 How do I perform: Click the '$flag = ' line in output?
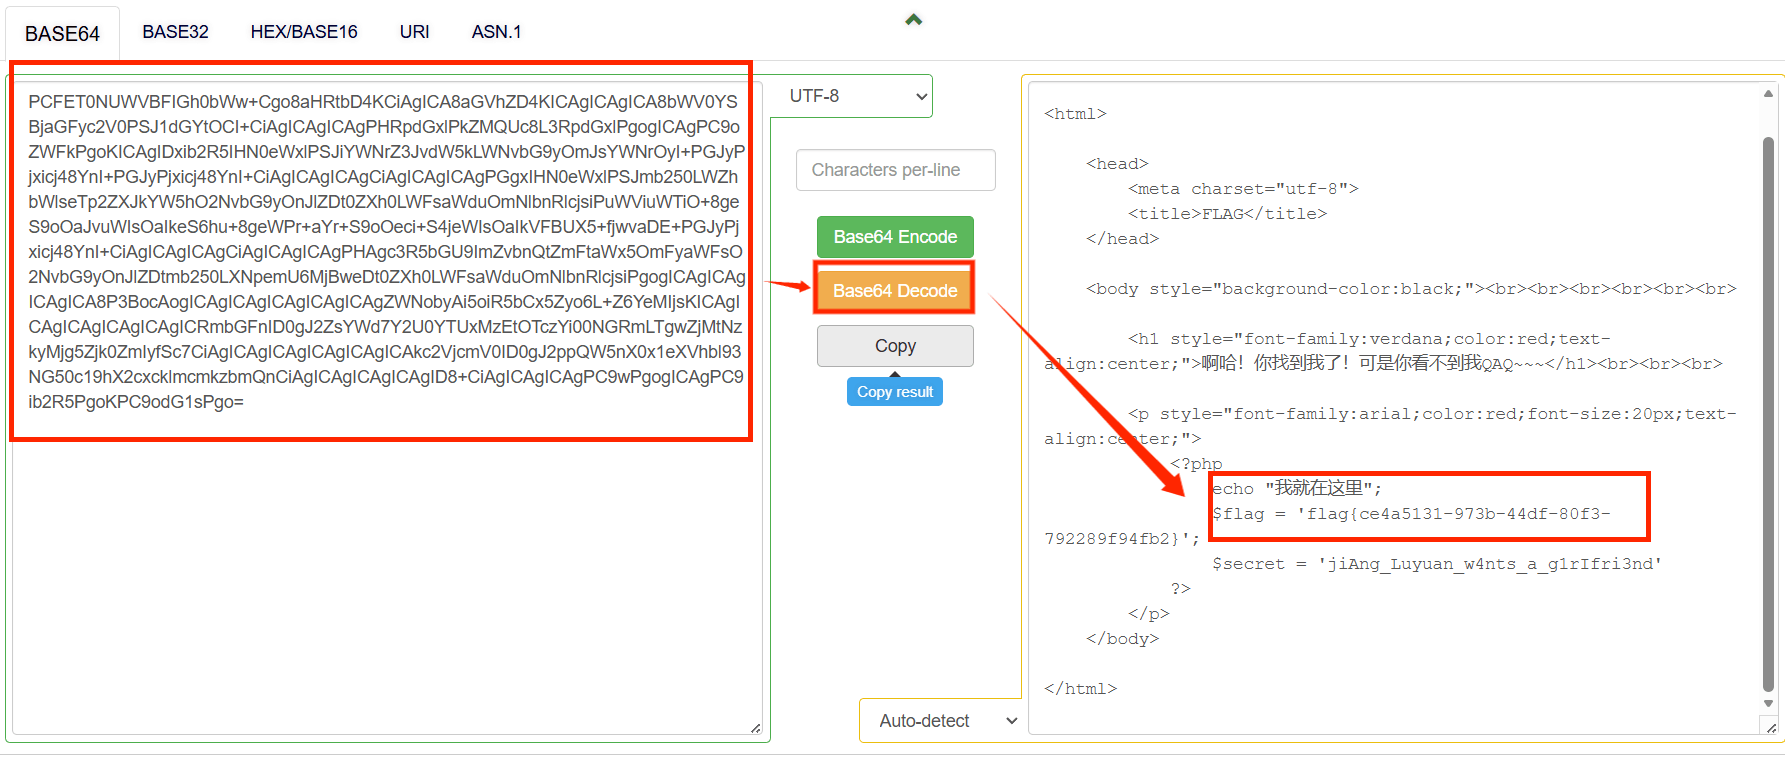[x=1411, y=514]
